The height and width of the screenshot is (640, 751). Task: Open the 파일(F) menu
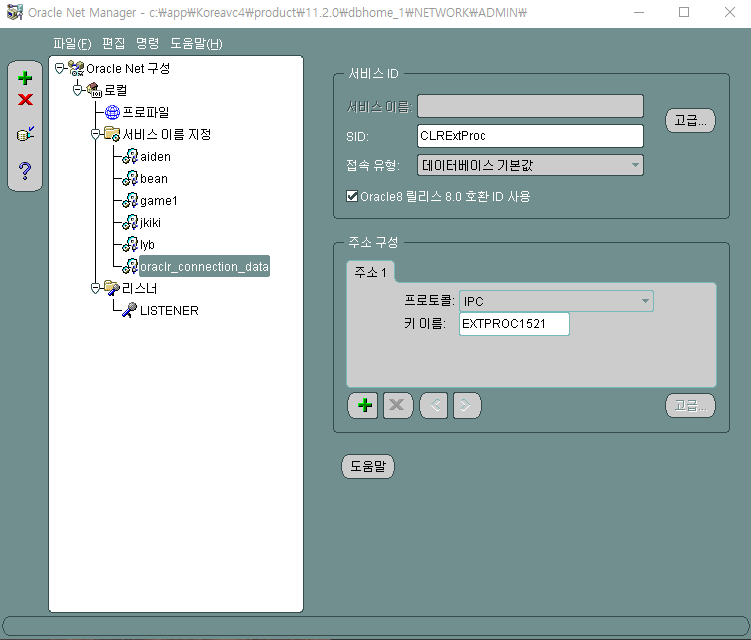(72, 44)
